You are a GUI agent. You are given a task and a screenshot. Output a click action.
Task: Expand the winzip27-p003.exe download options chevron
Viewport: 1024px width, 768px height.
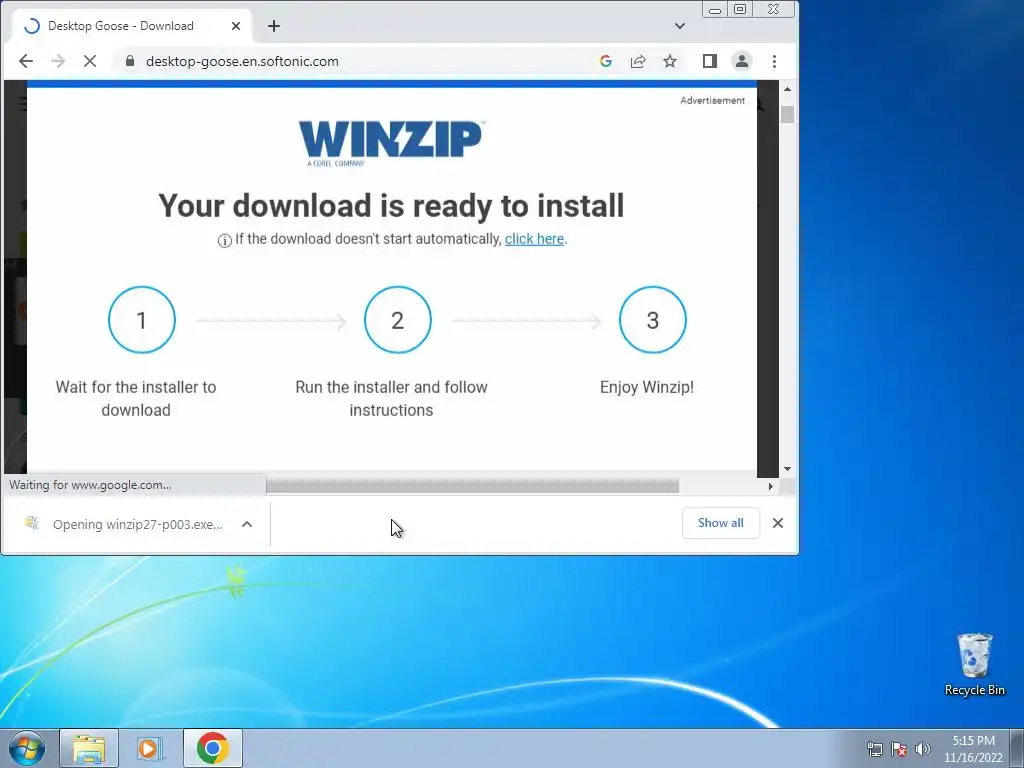[247, 524]
